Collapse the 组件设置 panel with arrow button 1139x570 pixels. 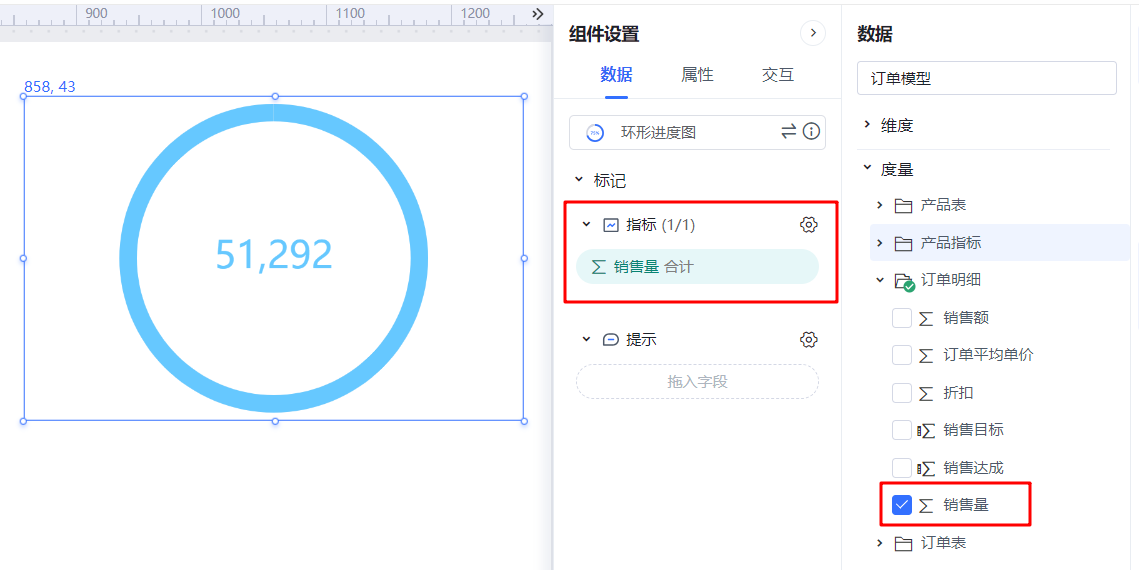click(813, 33)
